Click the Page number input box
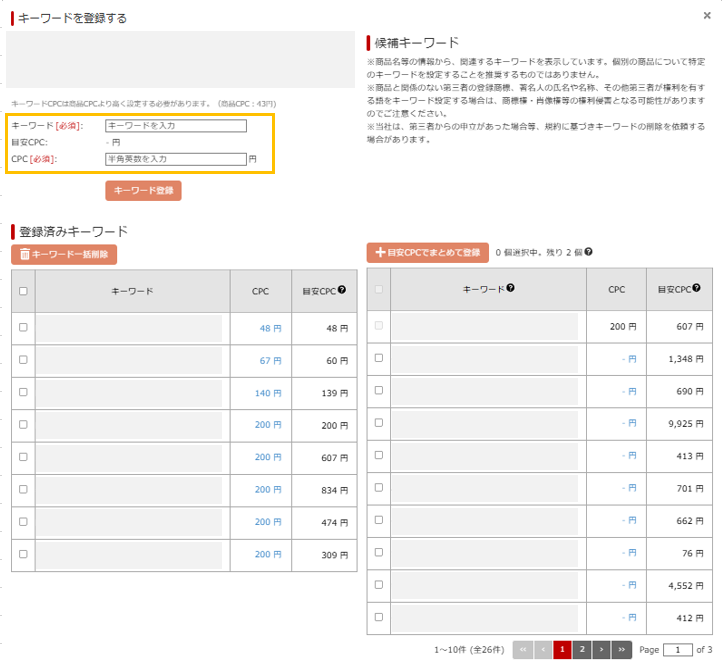Screen dimensions: 722x668 coord(678,650)
